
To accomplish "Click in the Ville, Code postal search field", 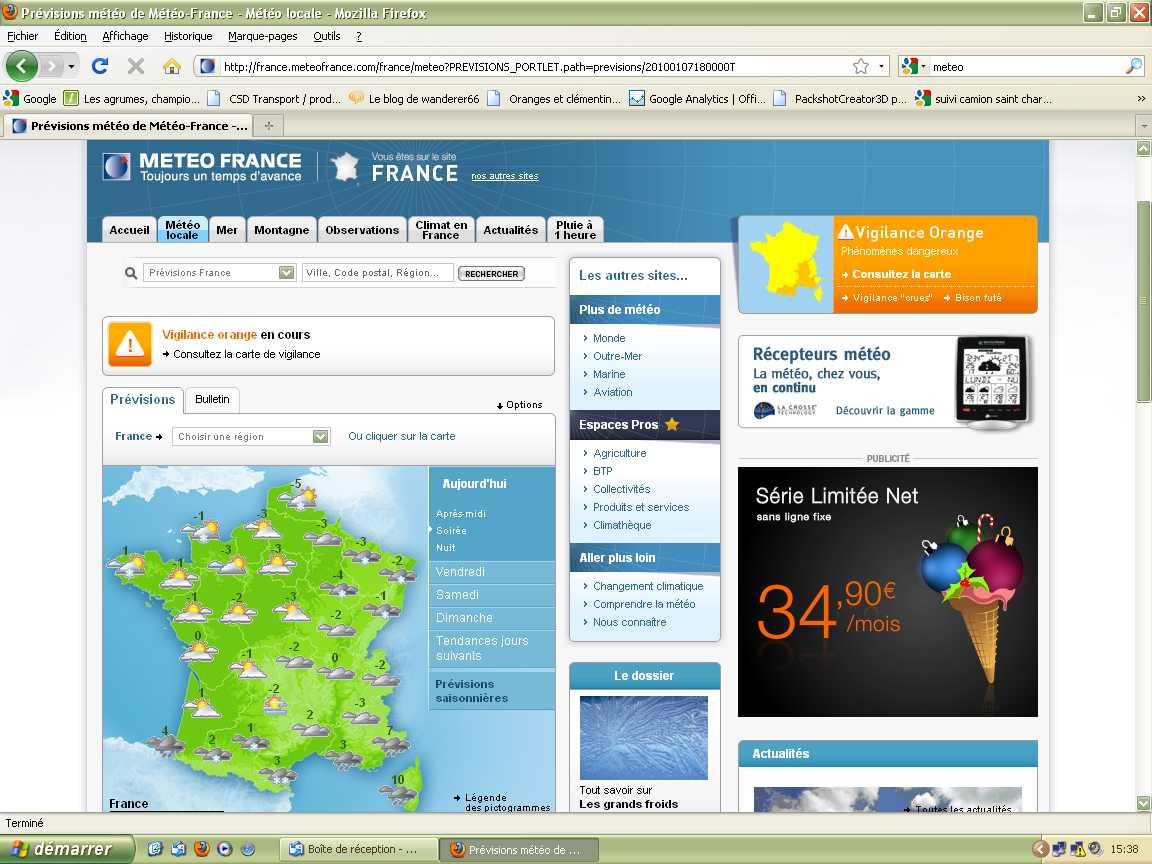I will 378,273.
